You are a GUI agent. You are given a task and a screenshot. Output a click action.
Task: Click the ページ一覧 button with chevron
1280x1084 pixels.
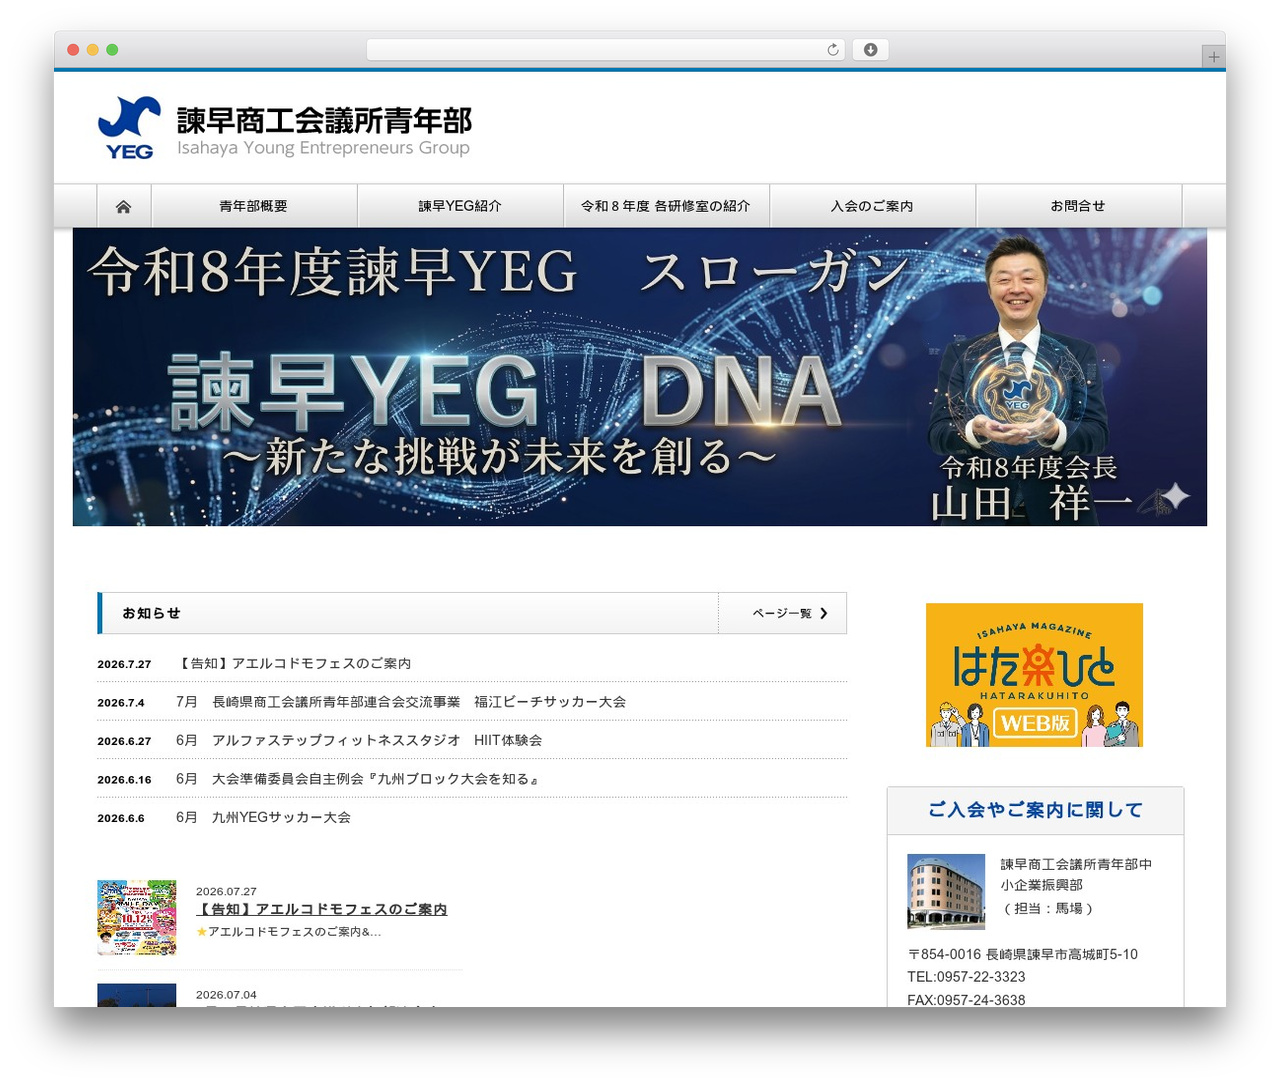782,613
